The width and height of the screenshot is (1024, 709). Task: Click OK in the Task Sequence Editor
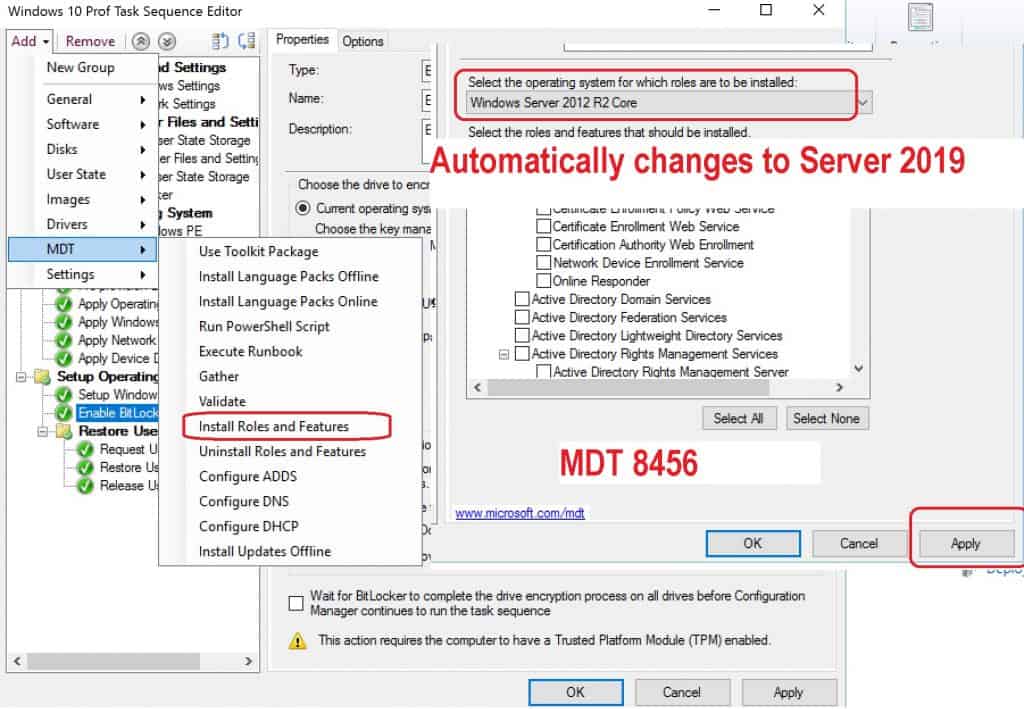click(x=575, y=693)
